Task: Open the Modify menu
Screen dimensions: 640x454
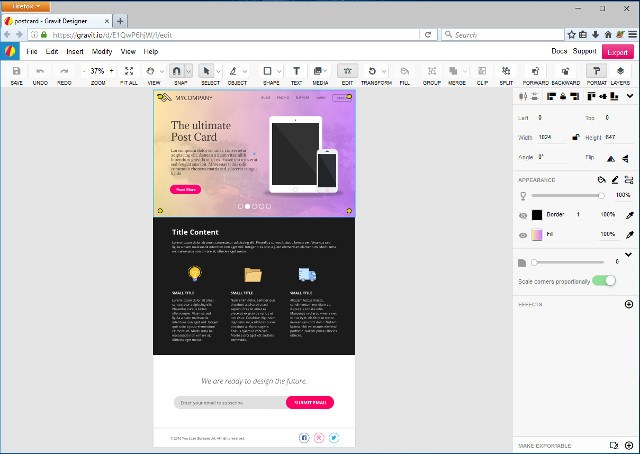Action: tap(102, 51)
